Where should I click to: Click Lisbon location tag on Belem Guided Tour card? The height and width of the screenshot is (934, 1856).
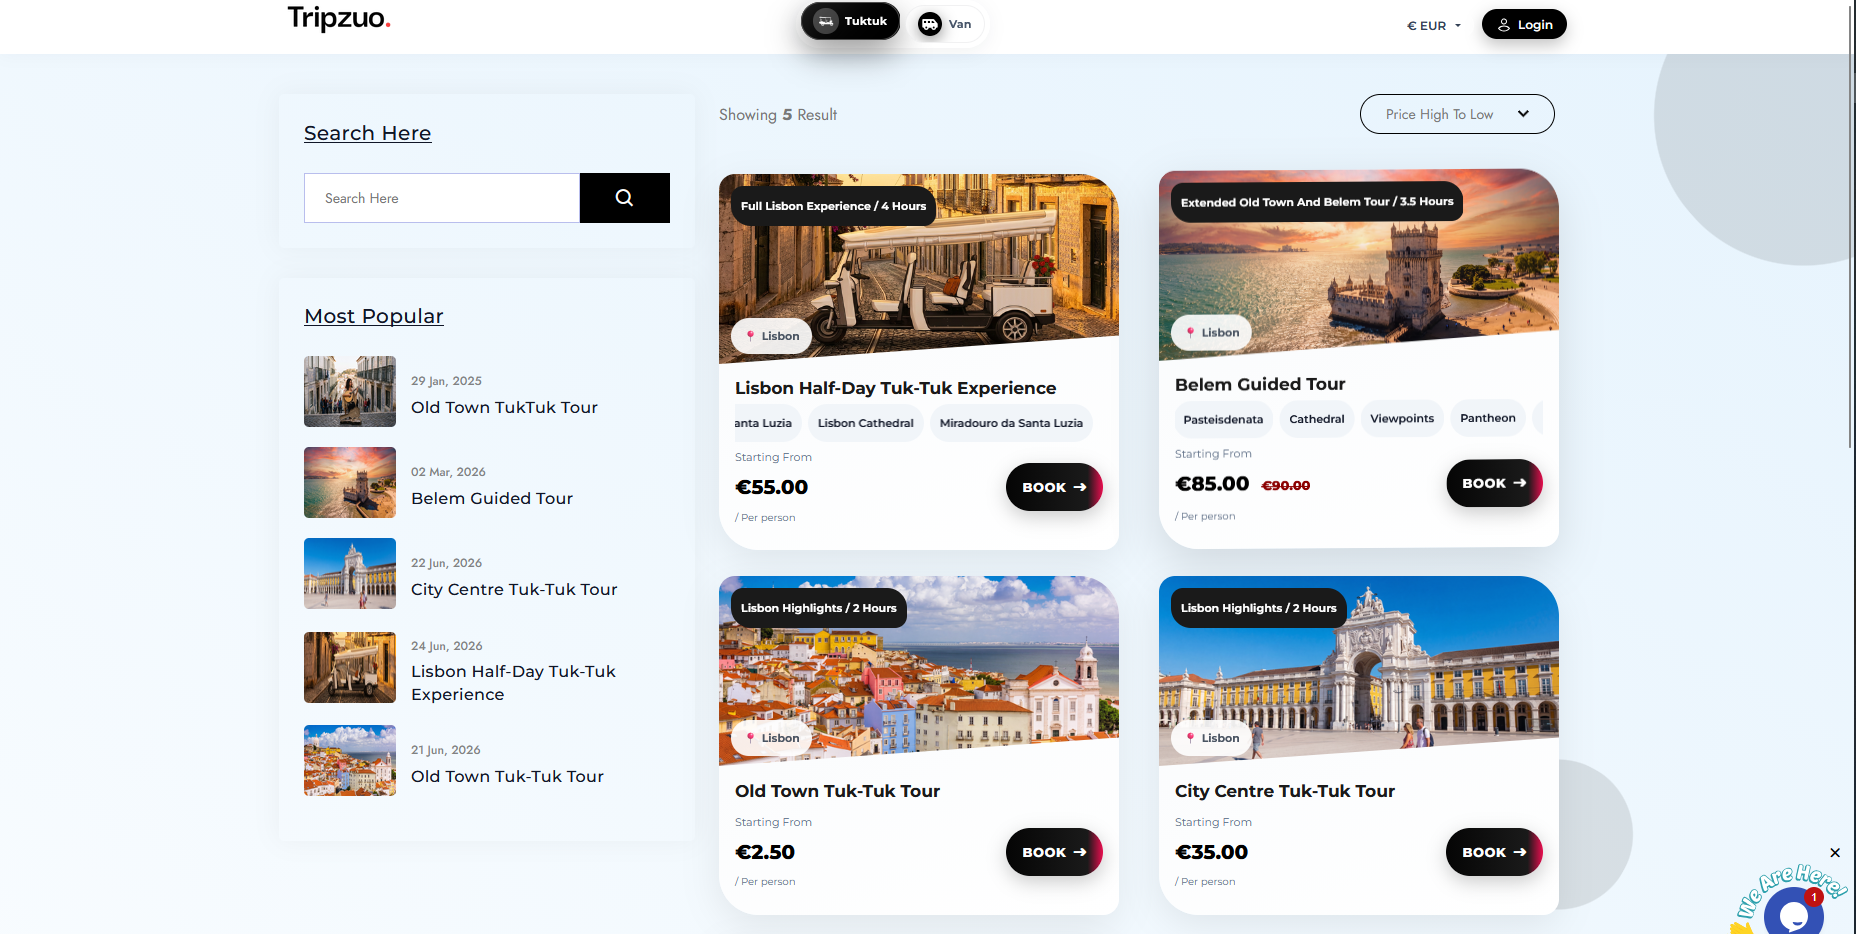(1211, 332)
